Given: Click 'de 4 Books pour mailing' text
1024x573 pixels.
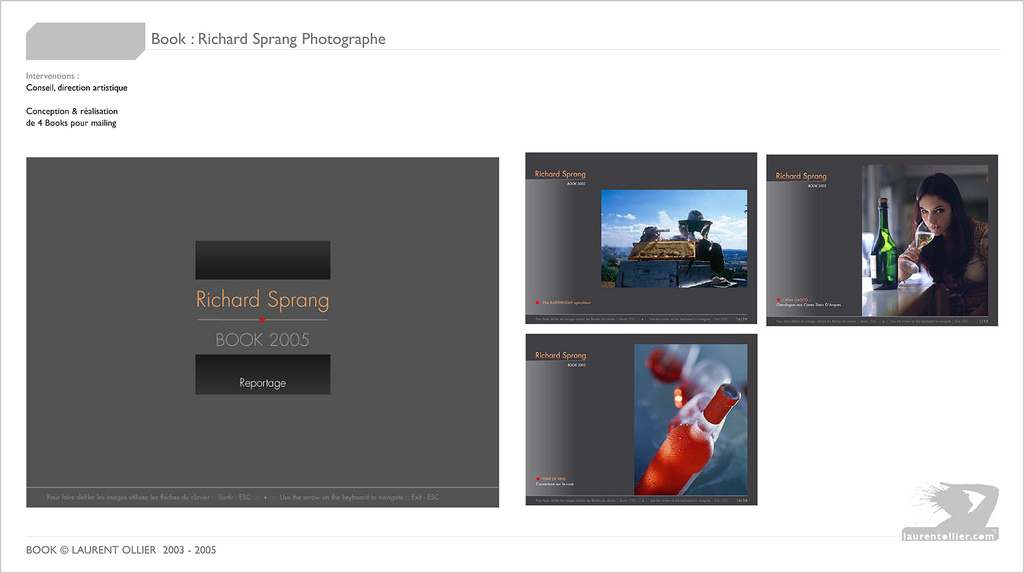Looking at the screenshot, I should point(71,123).
